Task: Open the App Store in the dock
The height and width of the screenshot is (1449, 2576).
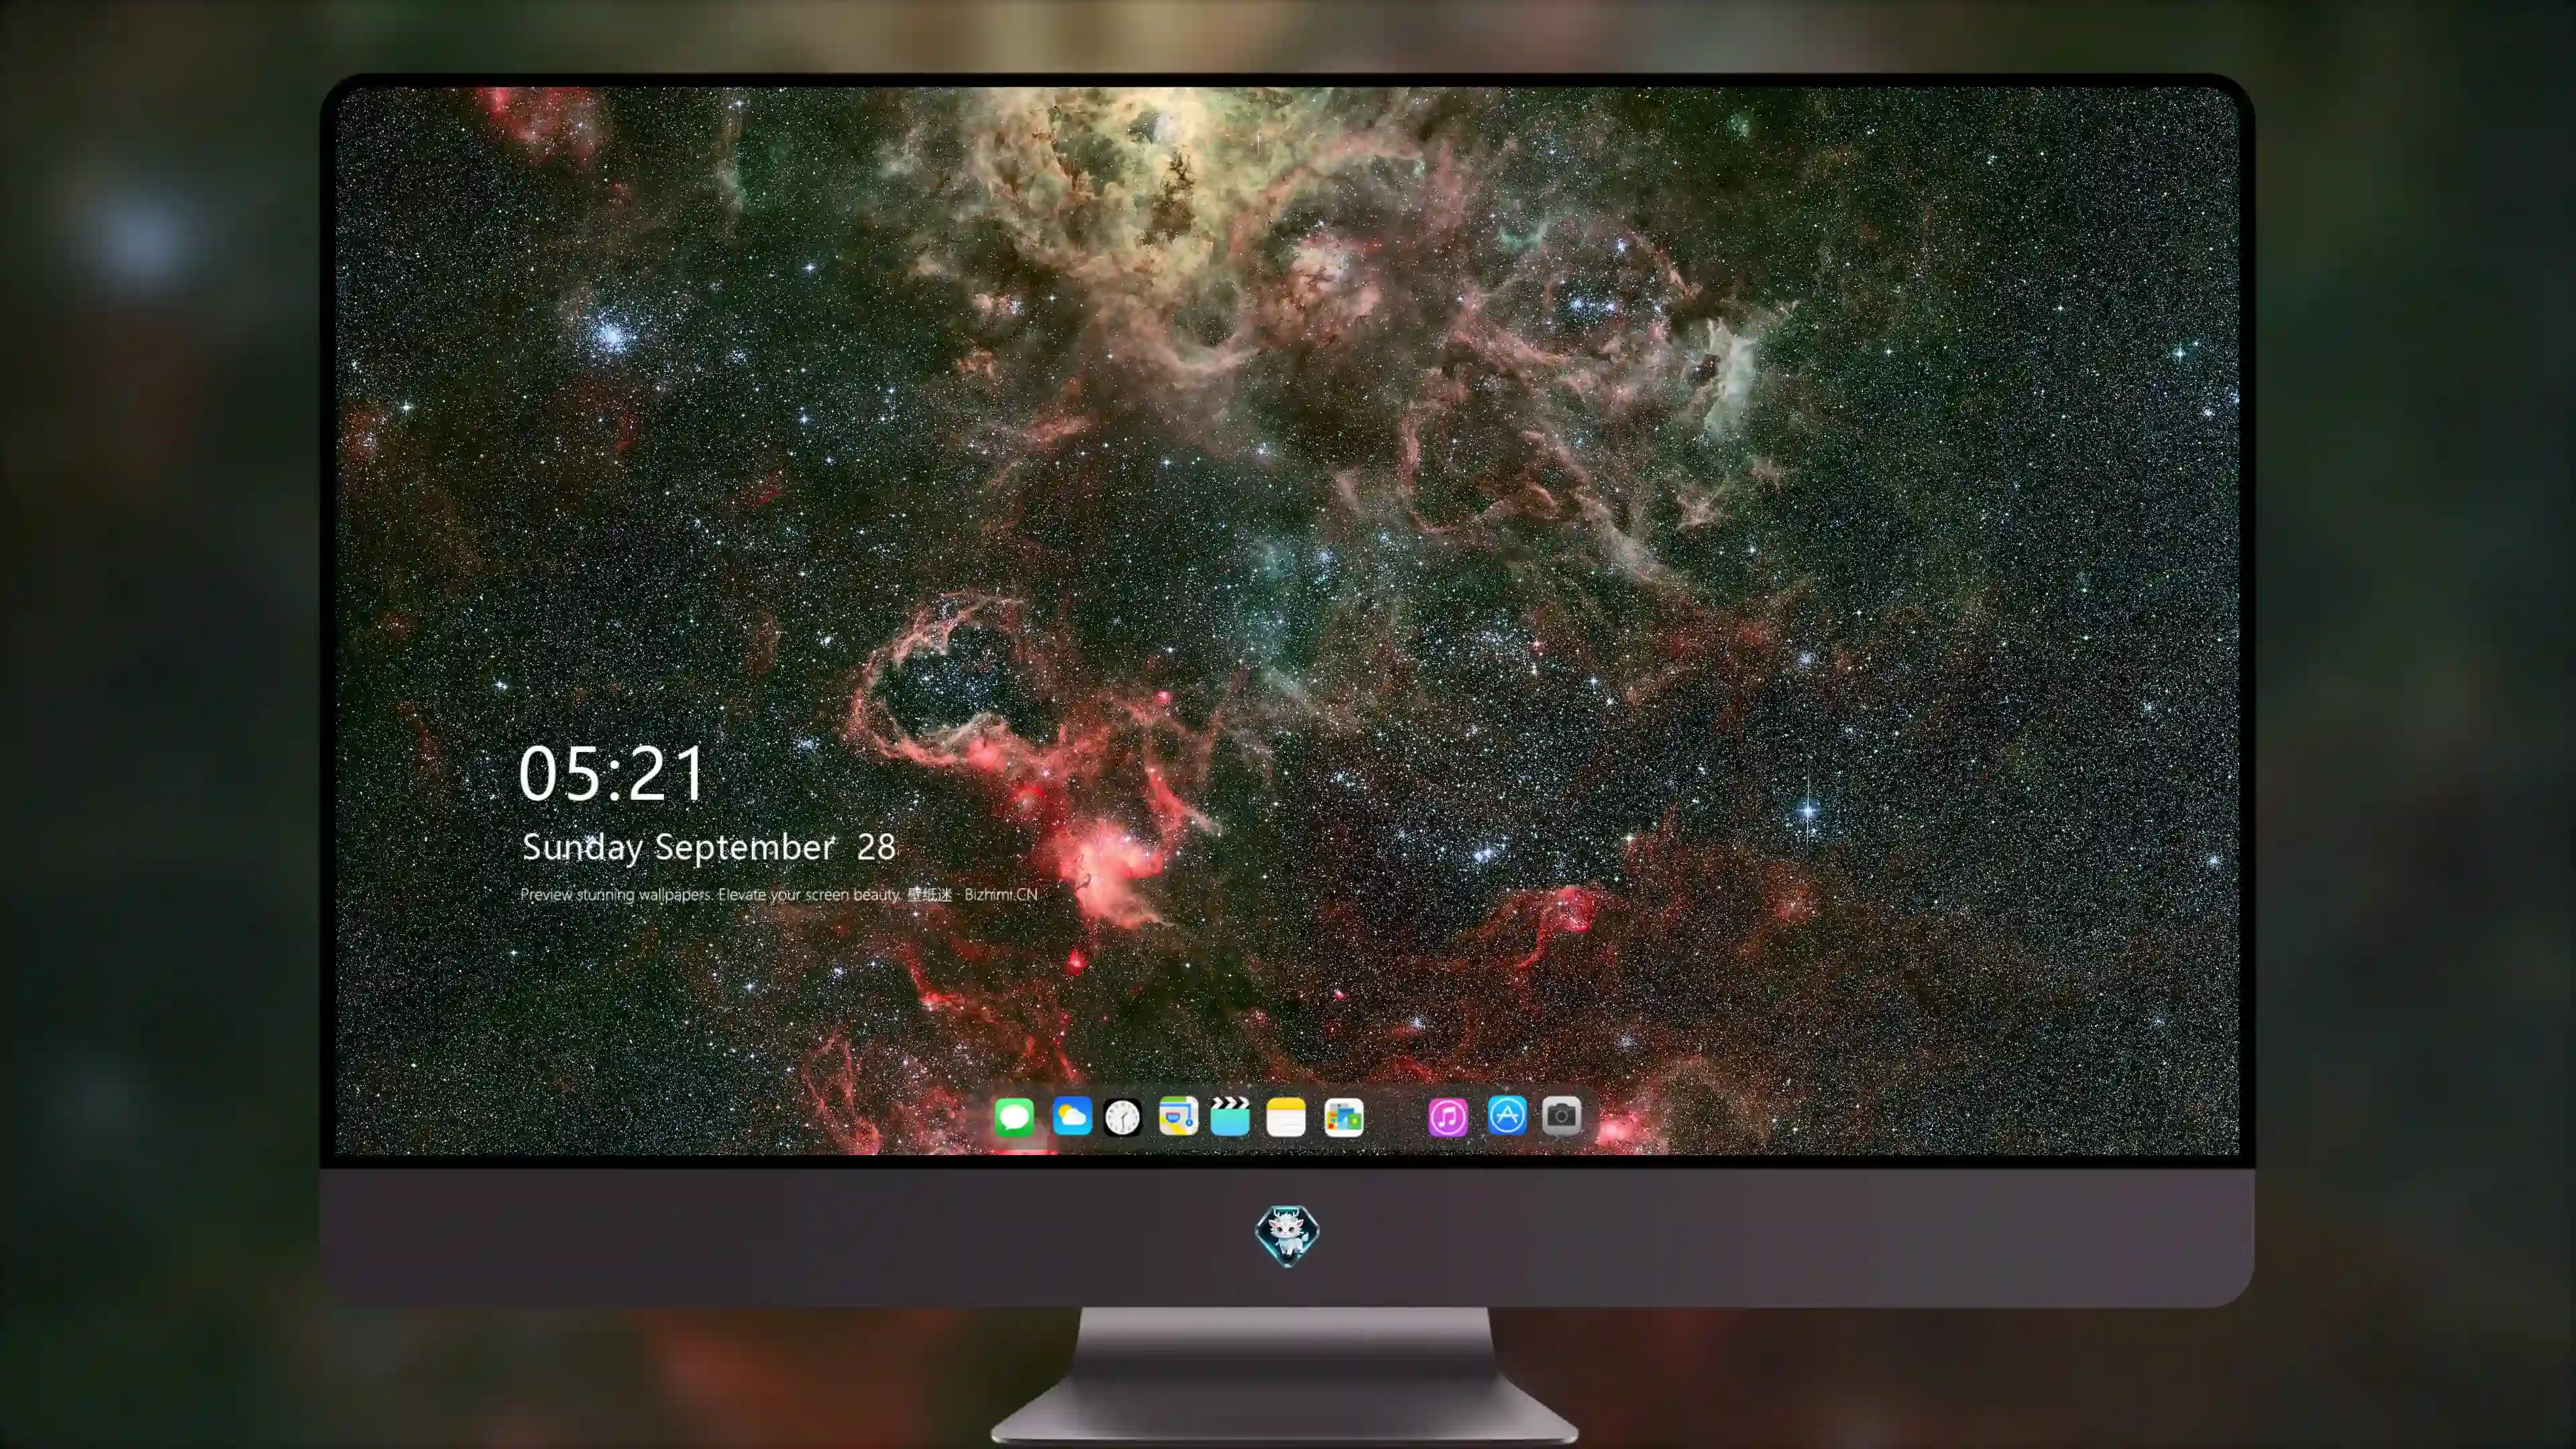Action: point(1507,1116)
